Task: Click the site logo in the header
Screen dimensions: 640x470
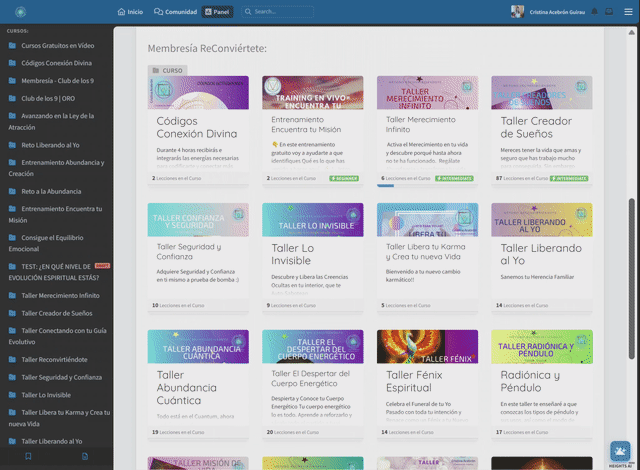Action: click(x=20, y=12)
